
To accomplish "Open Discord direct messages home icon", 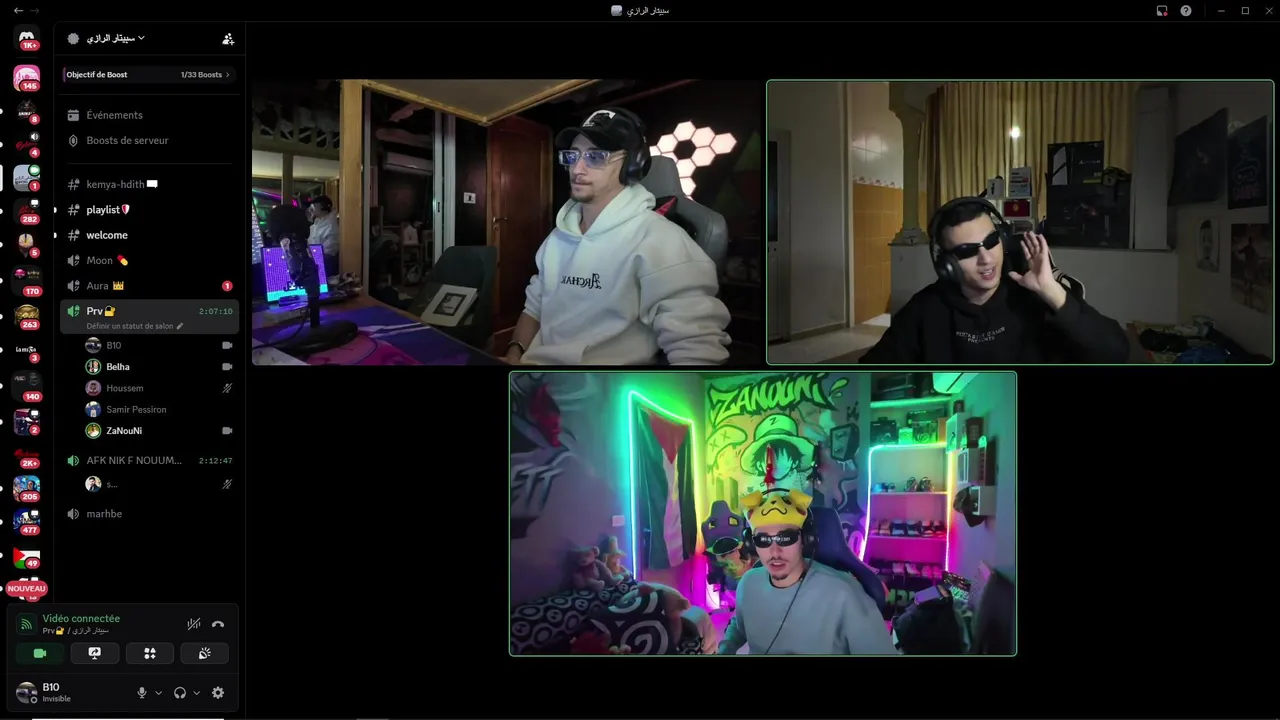I will point(27,38).
